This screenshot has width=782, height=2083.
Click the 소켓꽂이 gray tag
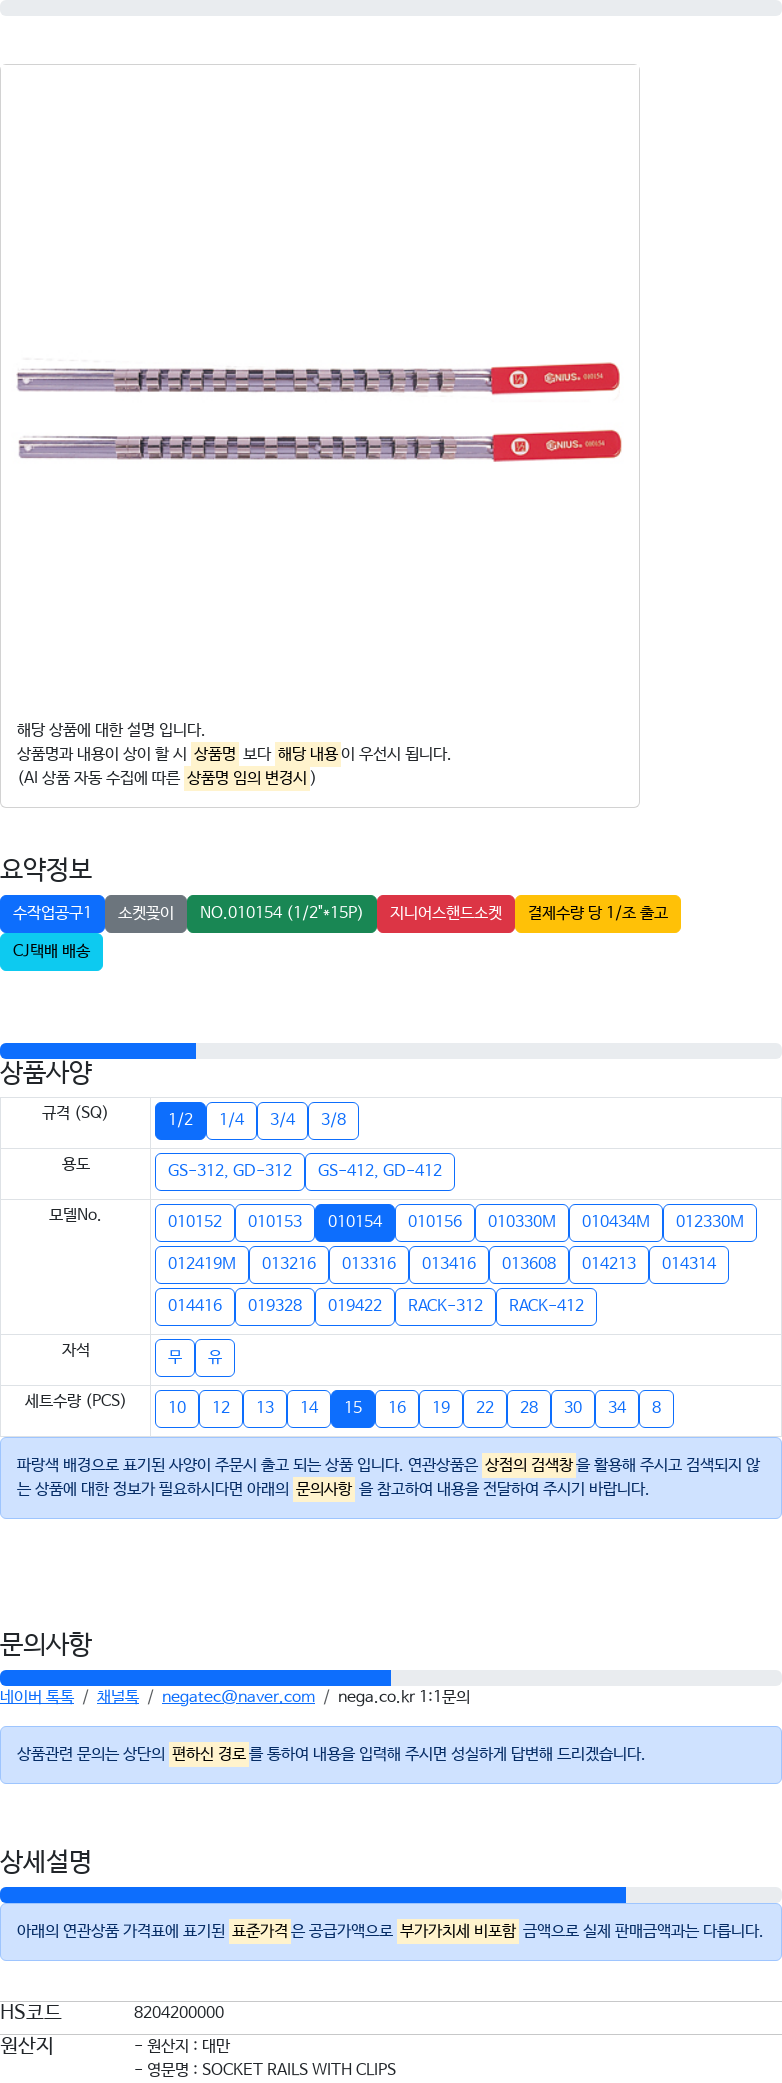coord(146,913)
